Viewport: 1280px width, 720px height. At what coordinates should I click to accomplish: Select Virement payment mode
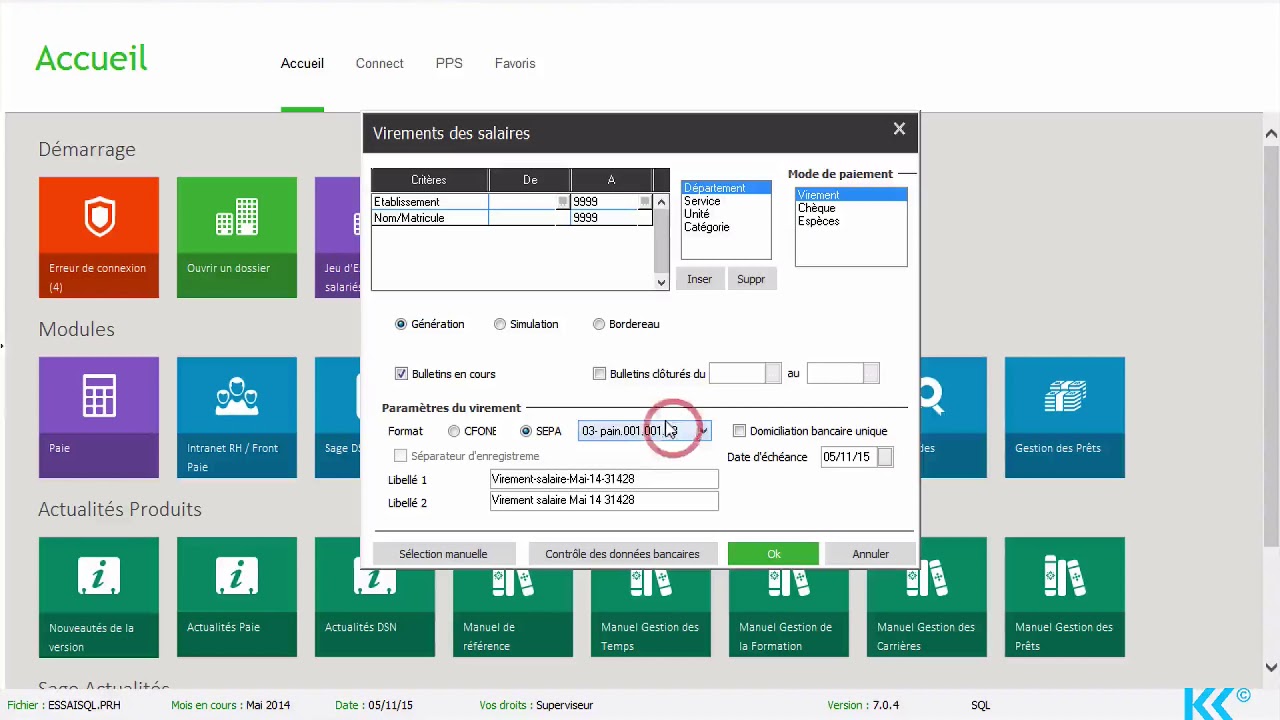(x=851, y=195)
